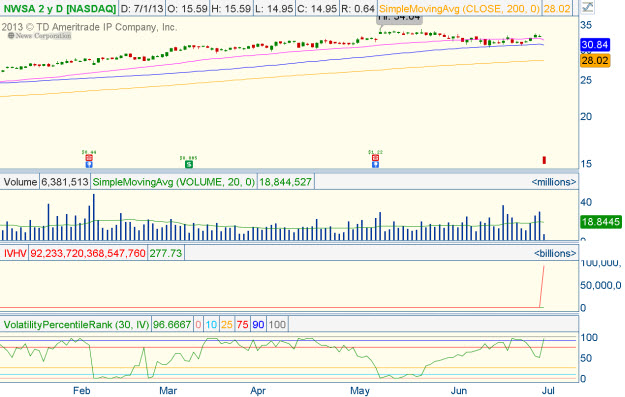Select SimpleMovingAvg (VOLUME, 20, 0) label
This screenshot has height=397, width=625.
[x=174, y=182]
